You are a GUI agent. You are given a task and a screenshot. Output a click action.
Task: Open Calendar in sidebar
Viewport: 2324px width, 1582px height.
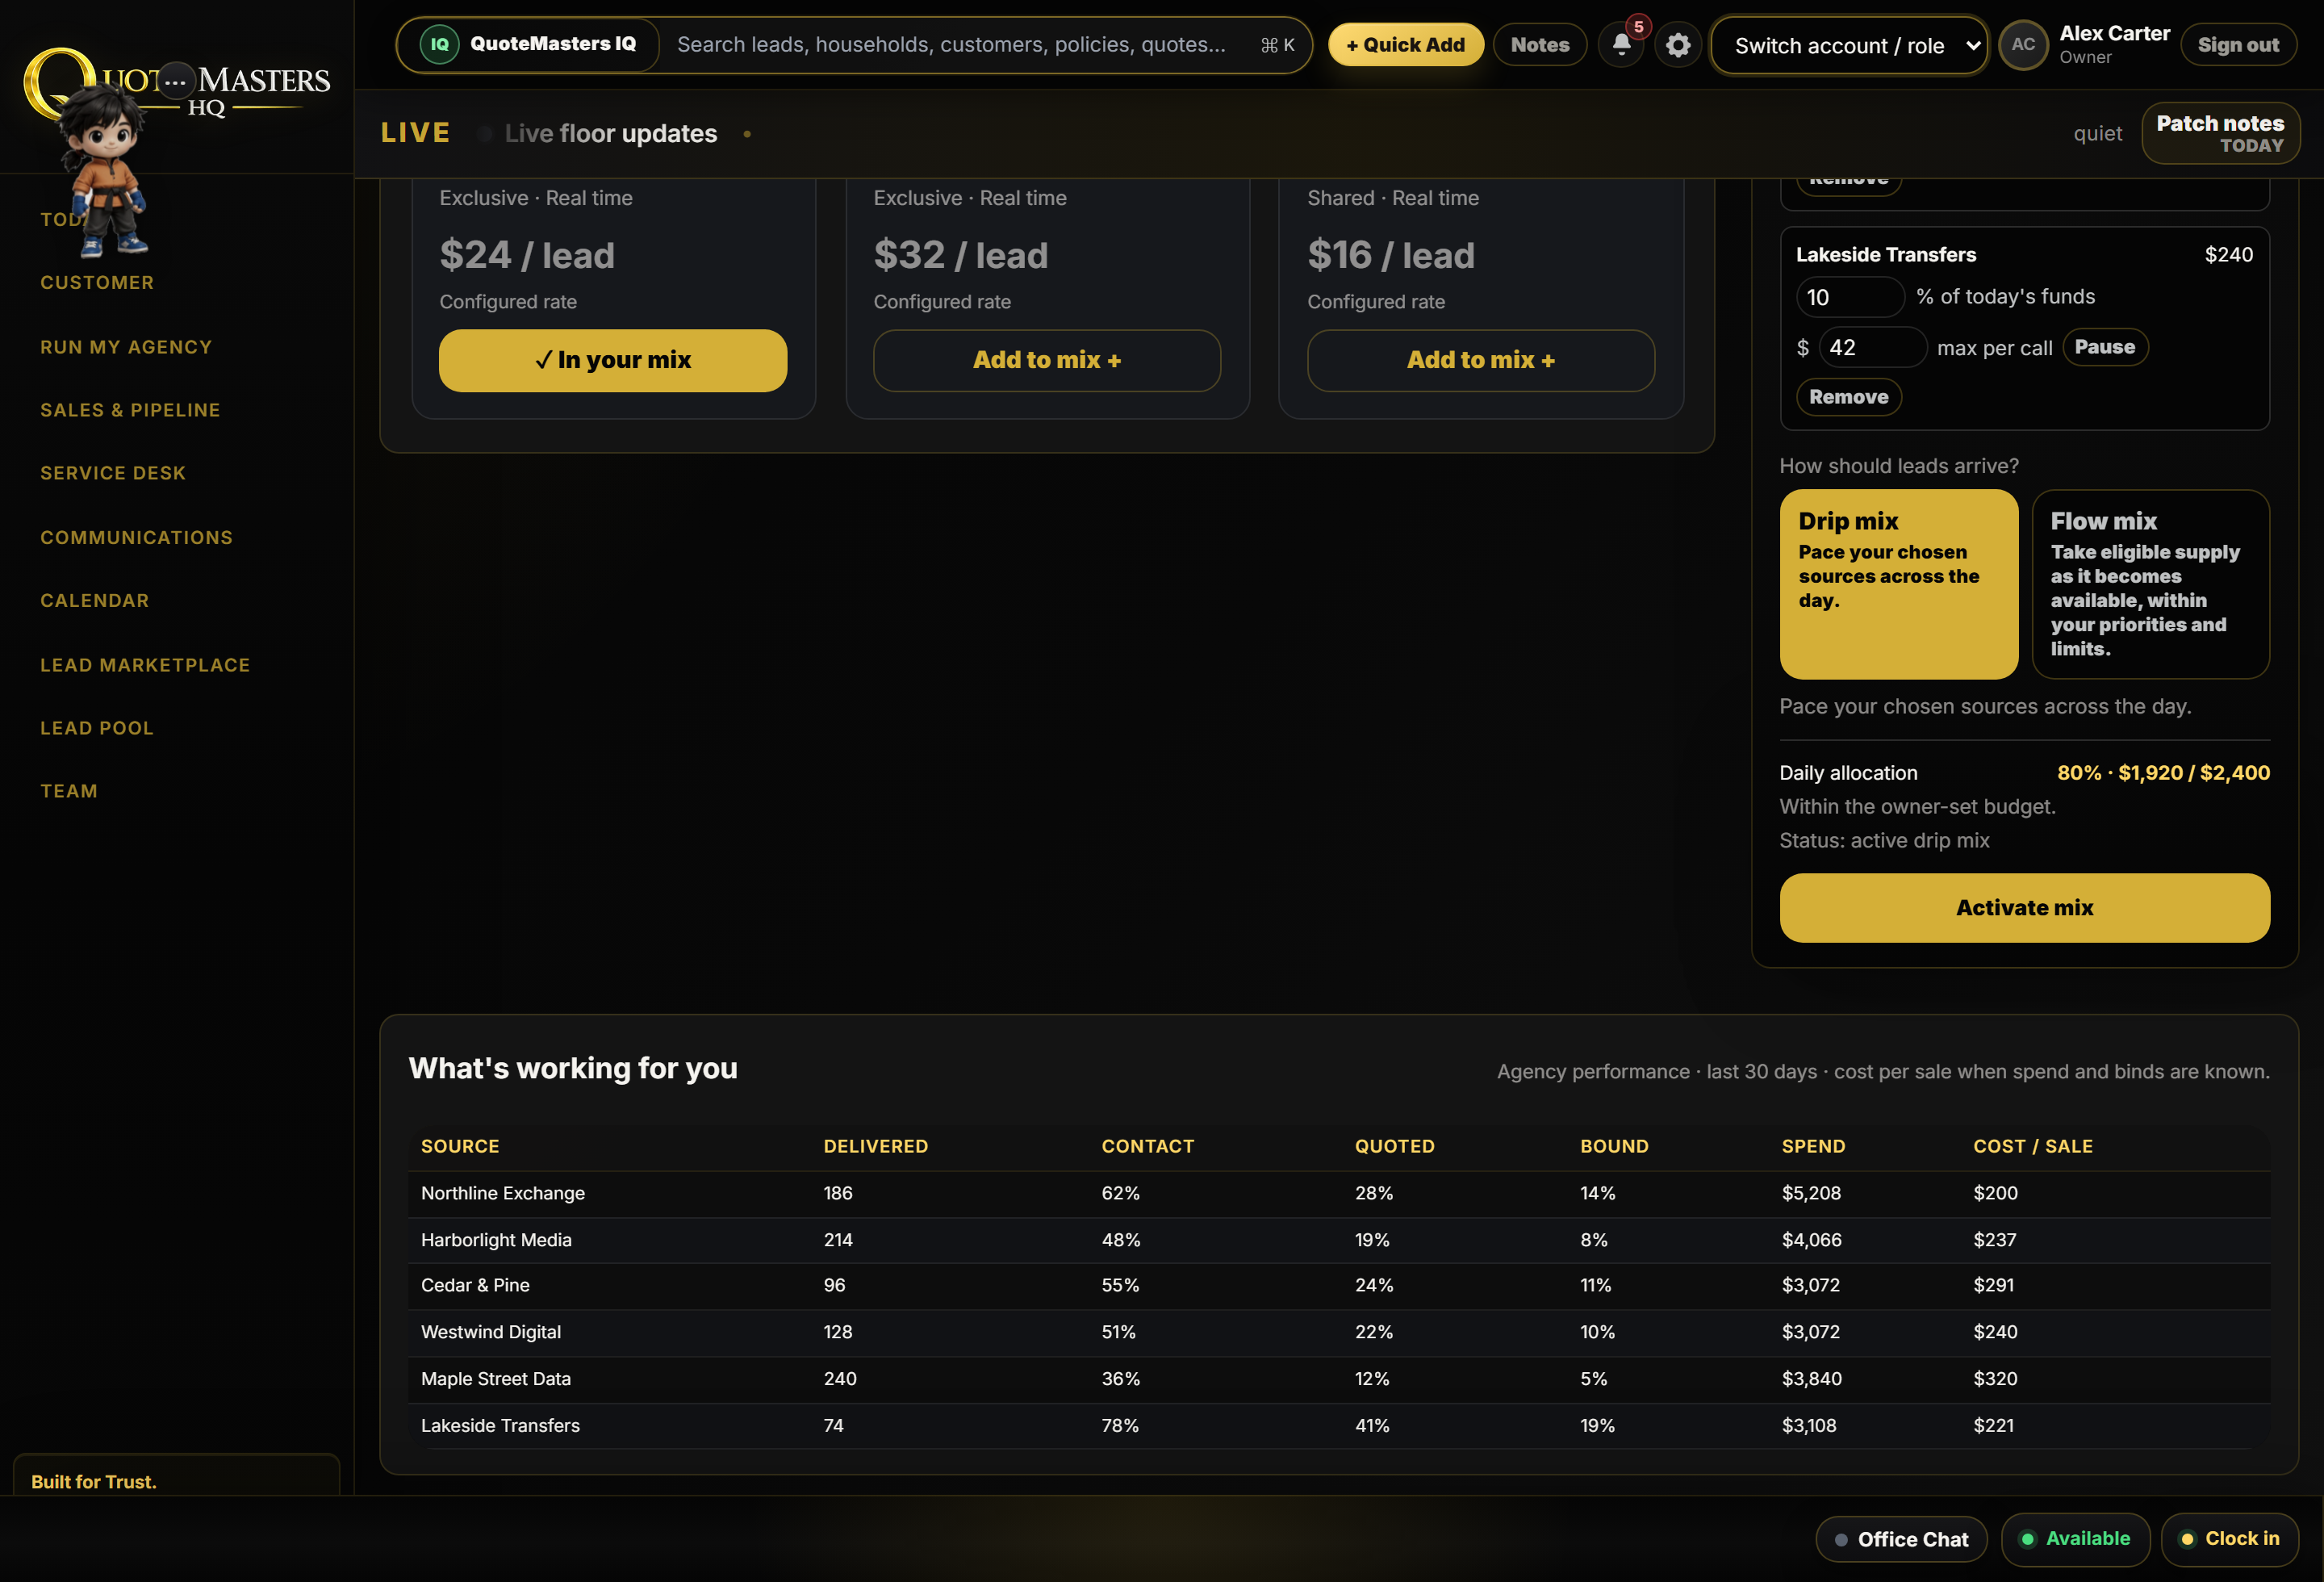pos(95,600)
